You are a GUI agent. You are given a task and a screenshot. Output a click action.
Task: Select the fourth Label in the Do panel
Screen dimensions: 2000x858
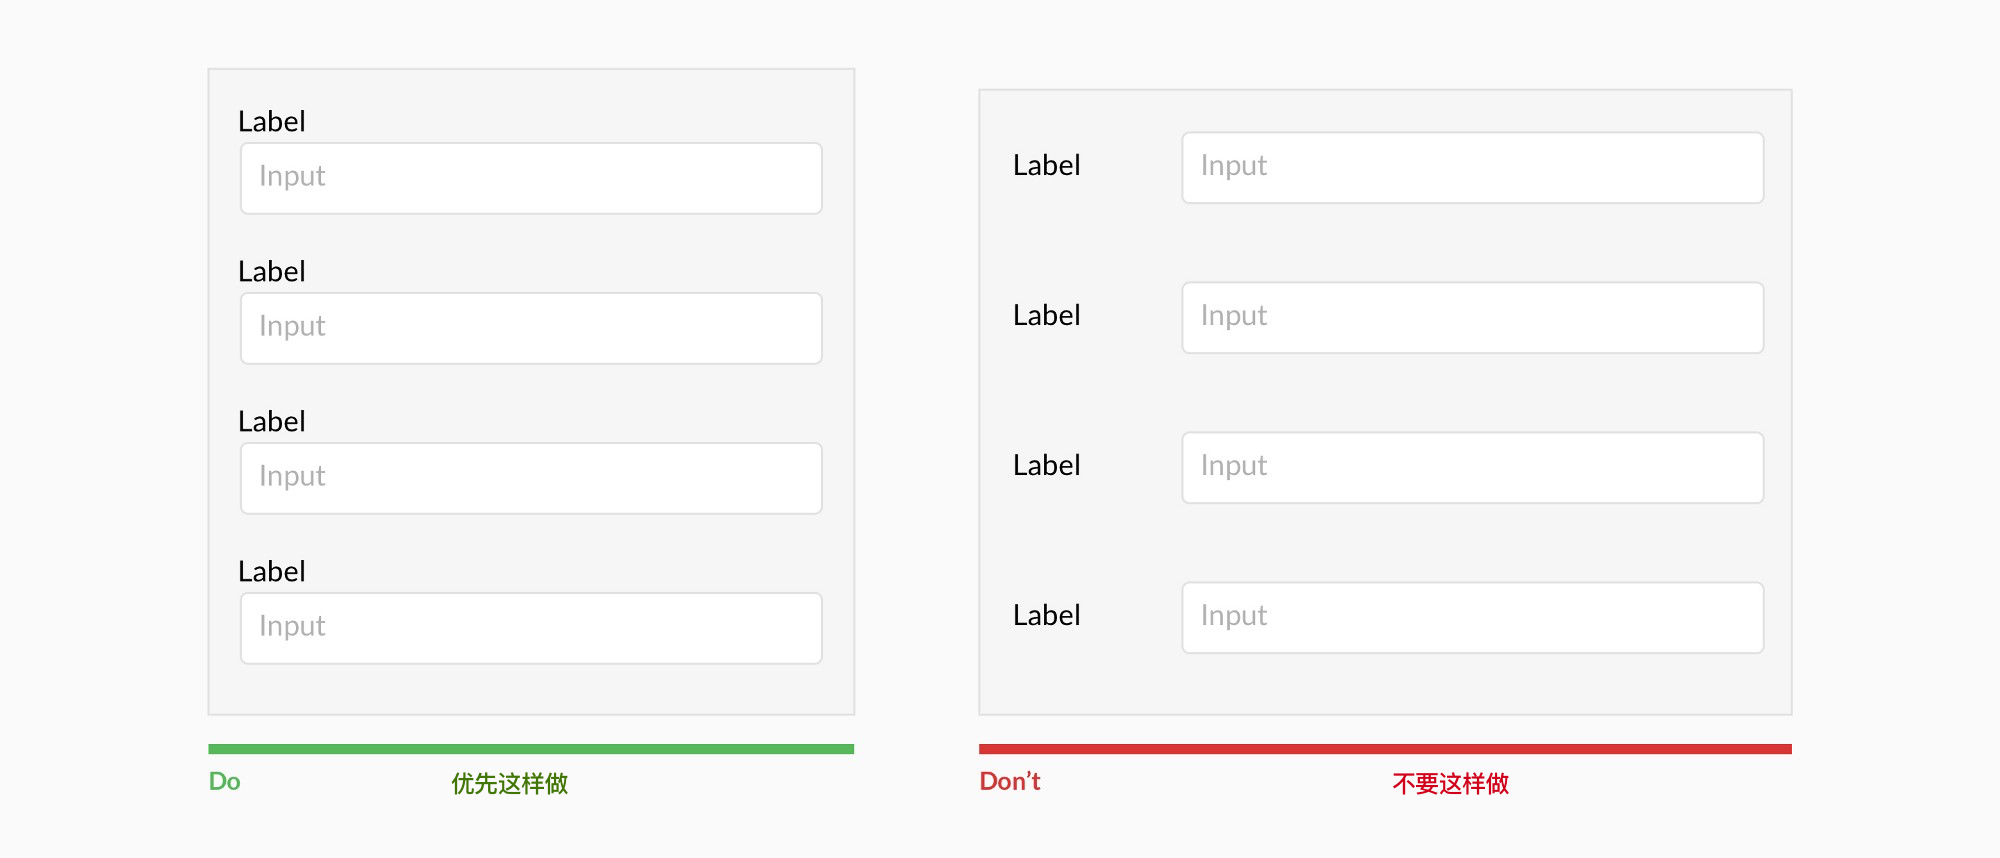pyautogui.click(x=272, y=572)
